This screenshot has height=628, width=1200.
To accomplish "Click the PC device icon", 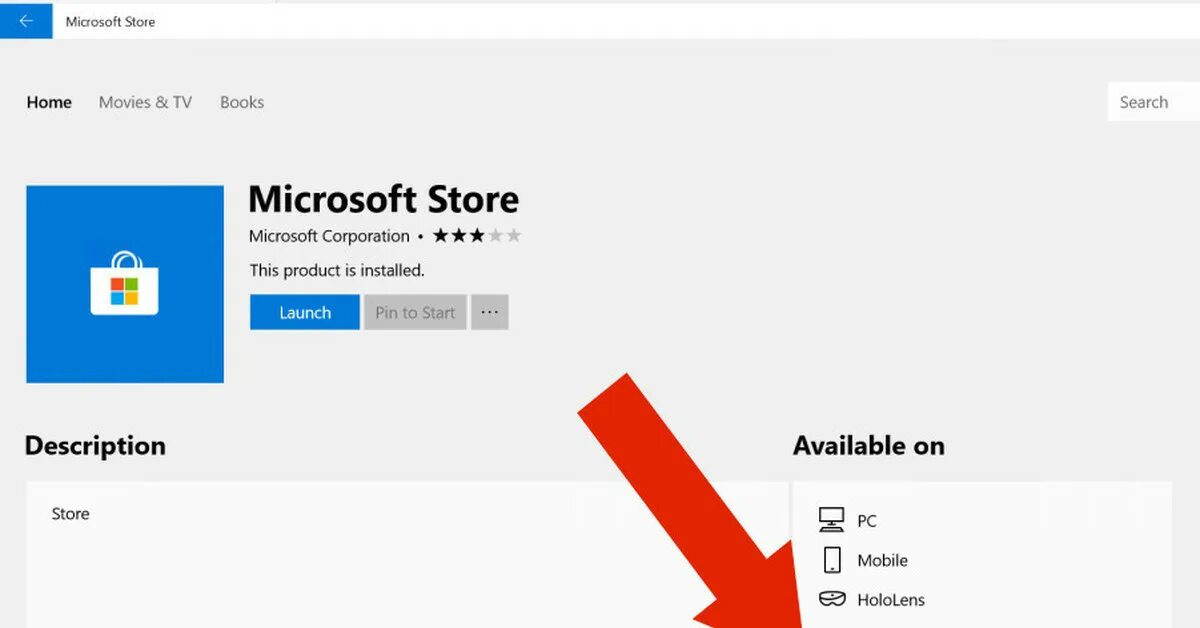I will 831,520.
